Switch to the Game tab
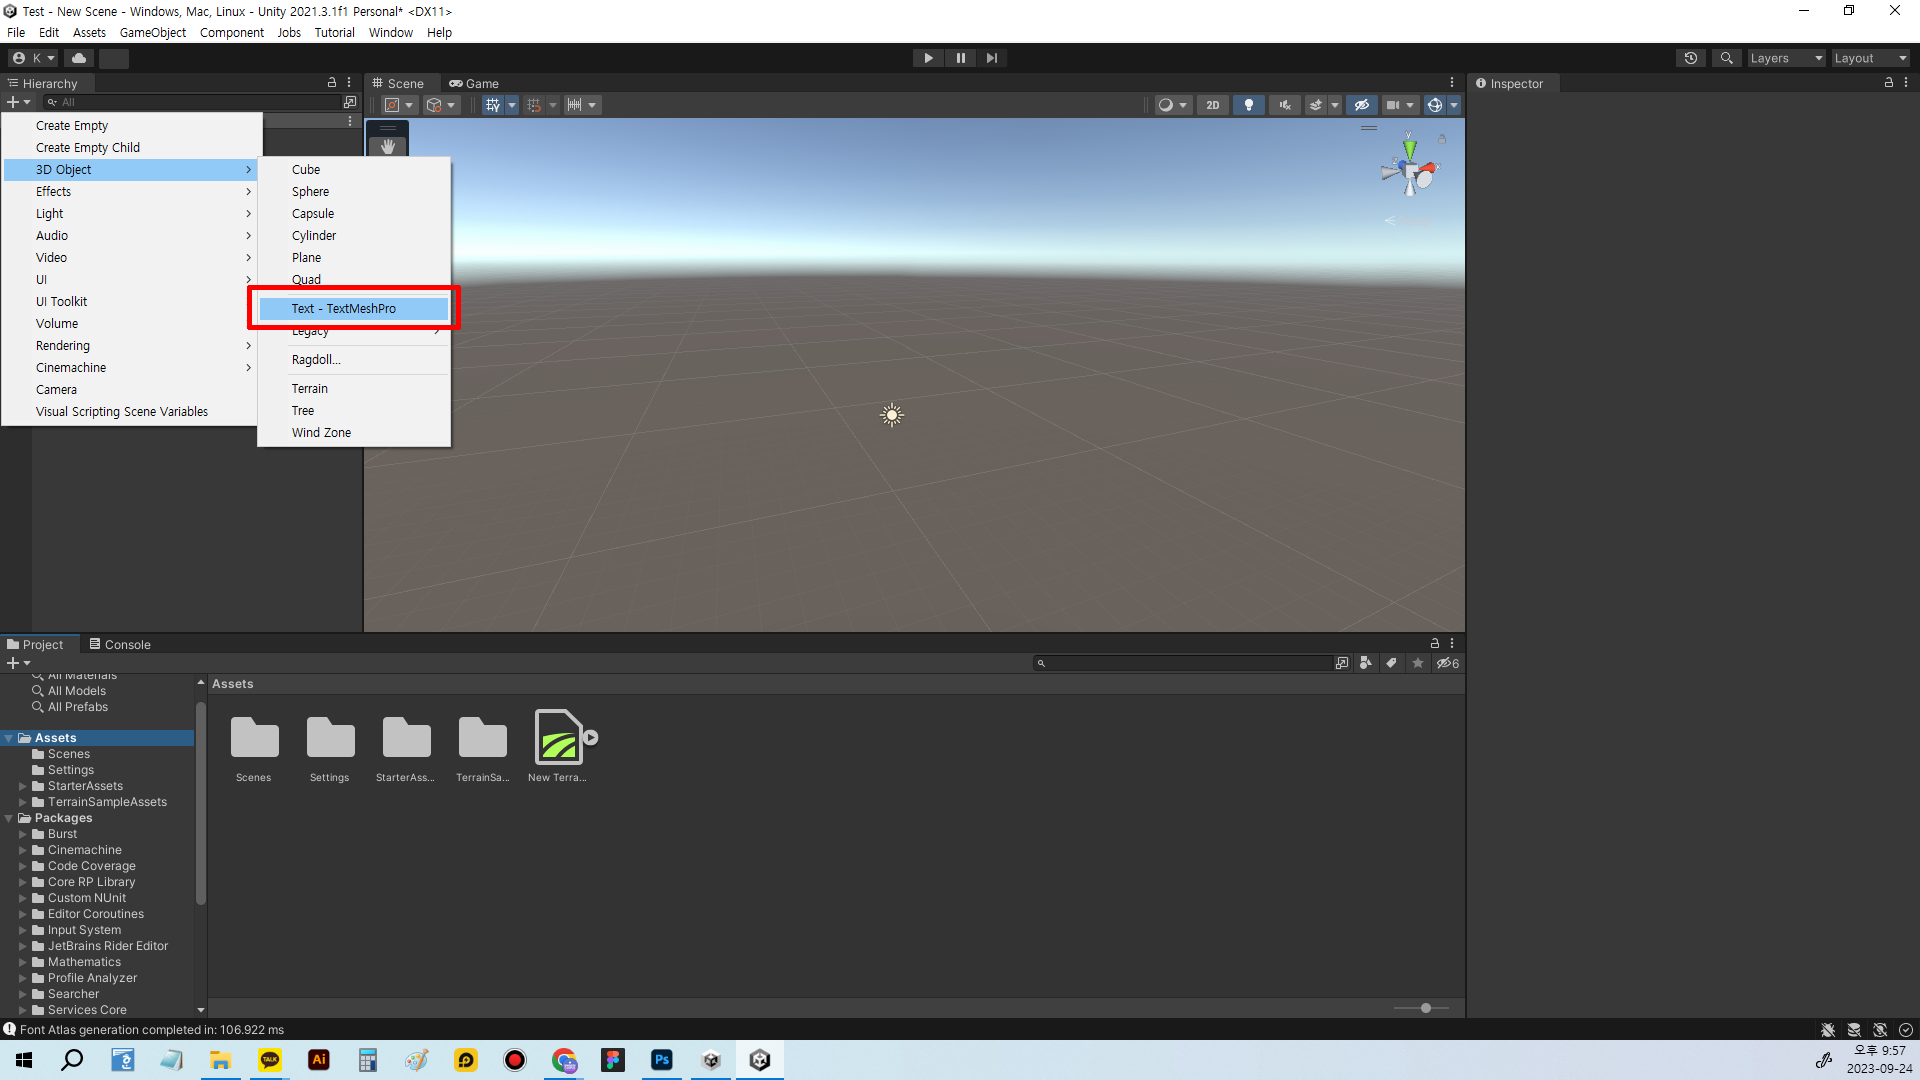Image resolution: width=1920 pixels, height=1080 pixels. 474,83
